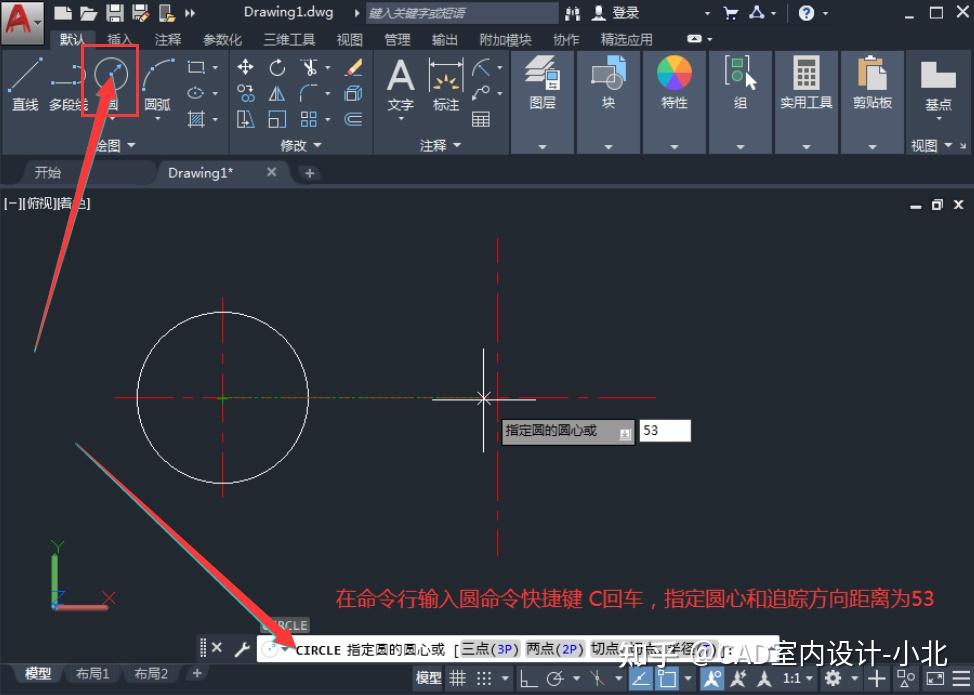Toggle snap mode dotted-grid icon
Viewport: 974px width, 695px height.
484,678
